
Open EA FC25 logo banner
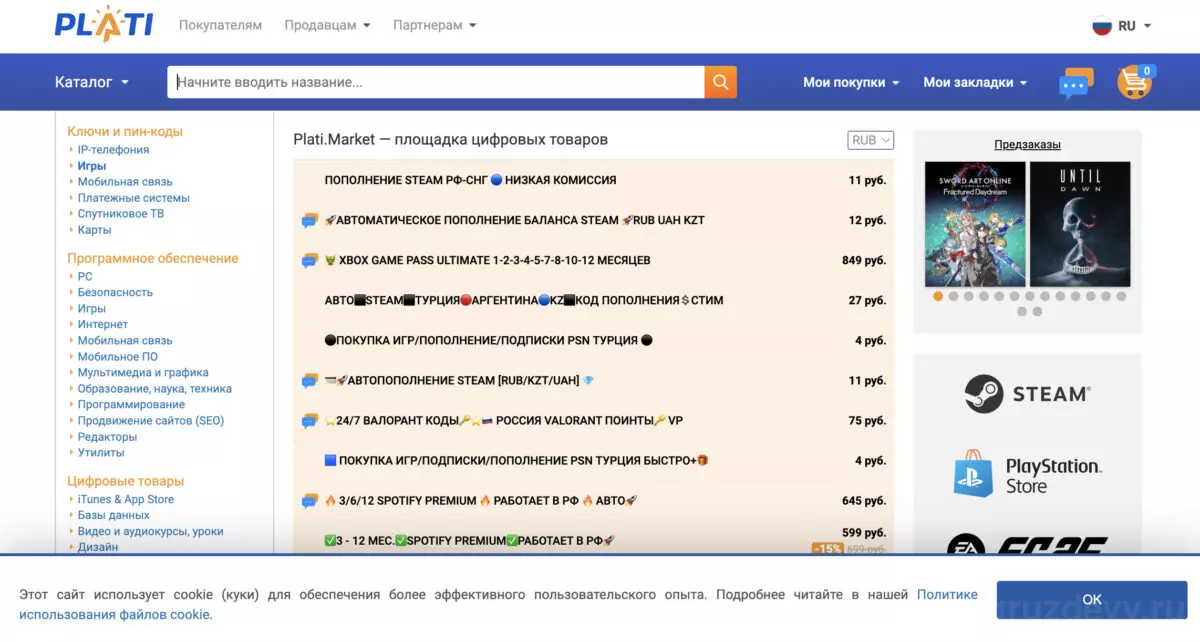point(1027,546)
